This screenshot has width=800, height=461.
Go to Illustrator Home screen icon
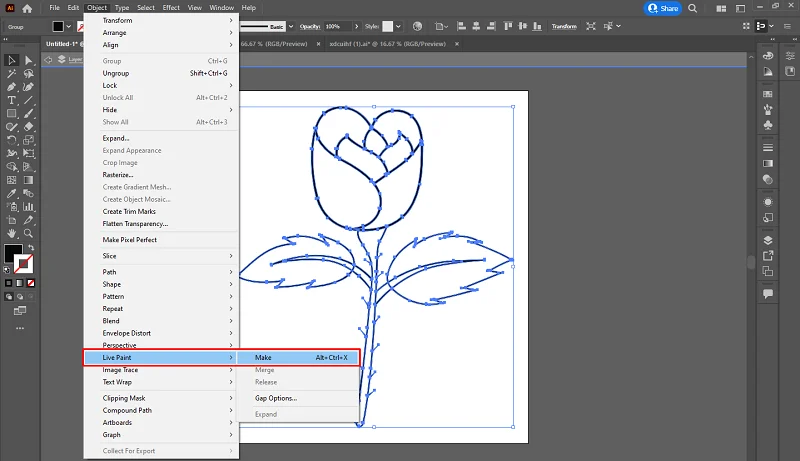[27, 8]
